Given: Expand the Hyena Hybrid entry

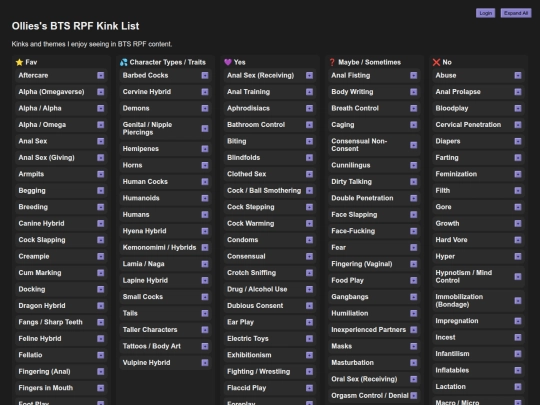Looking at the screenshot, I should coord(205,231).
